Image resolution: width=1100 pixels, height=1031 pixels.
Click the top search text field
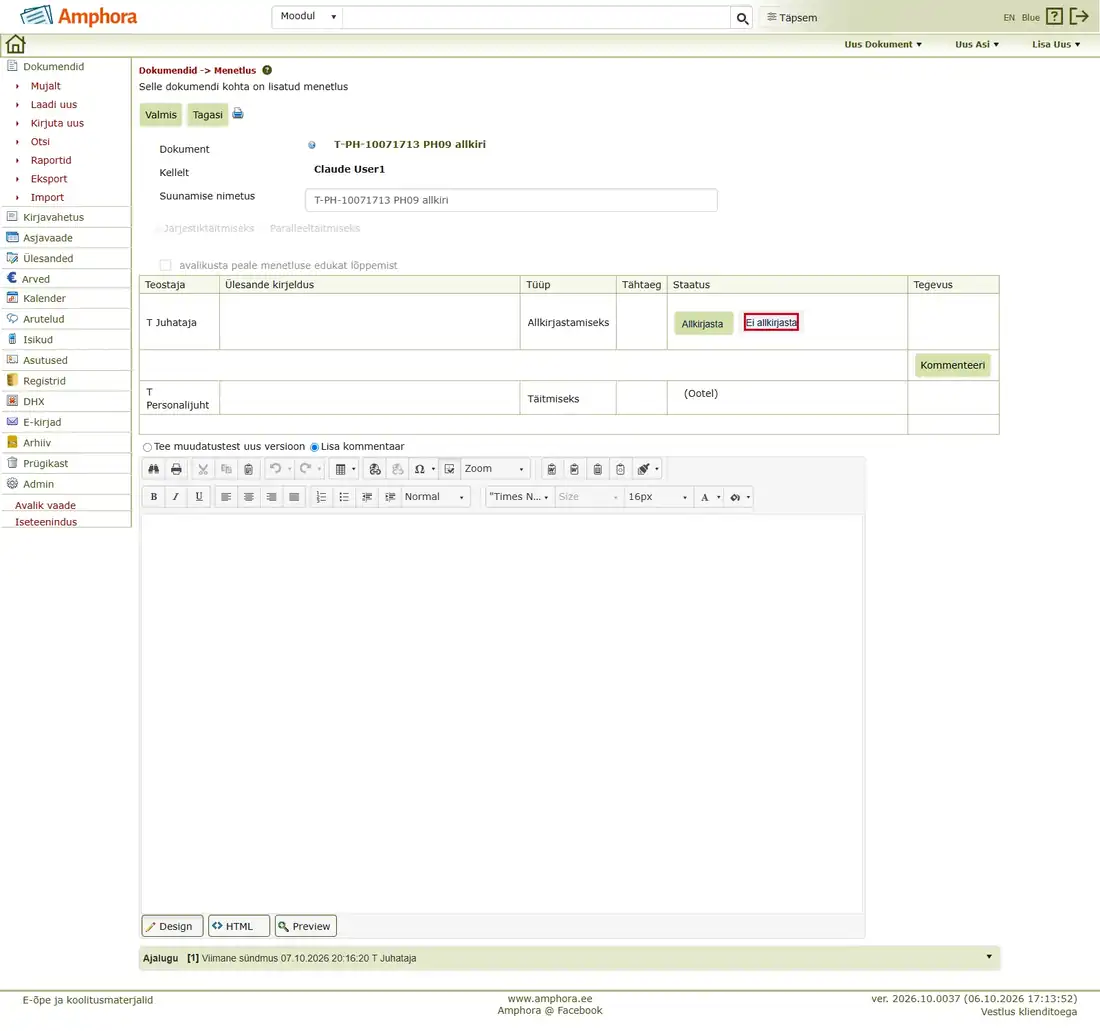(x=536, y=18)
